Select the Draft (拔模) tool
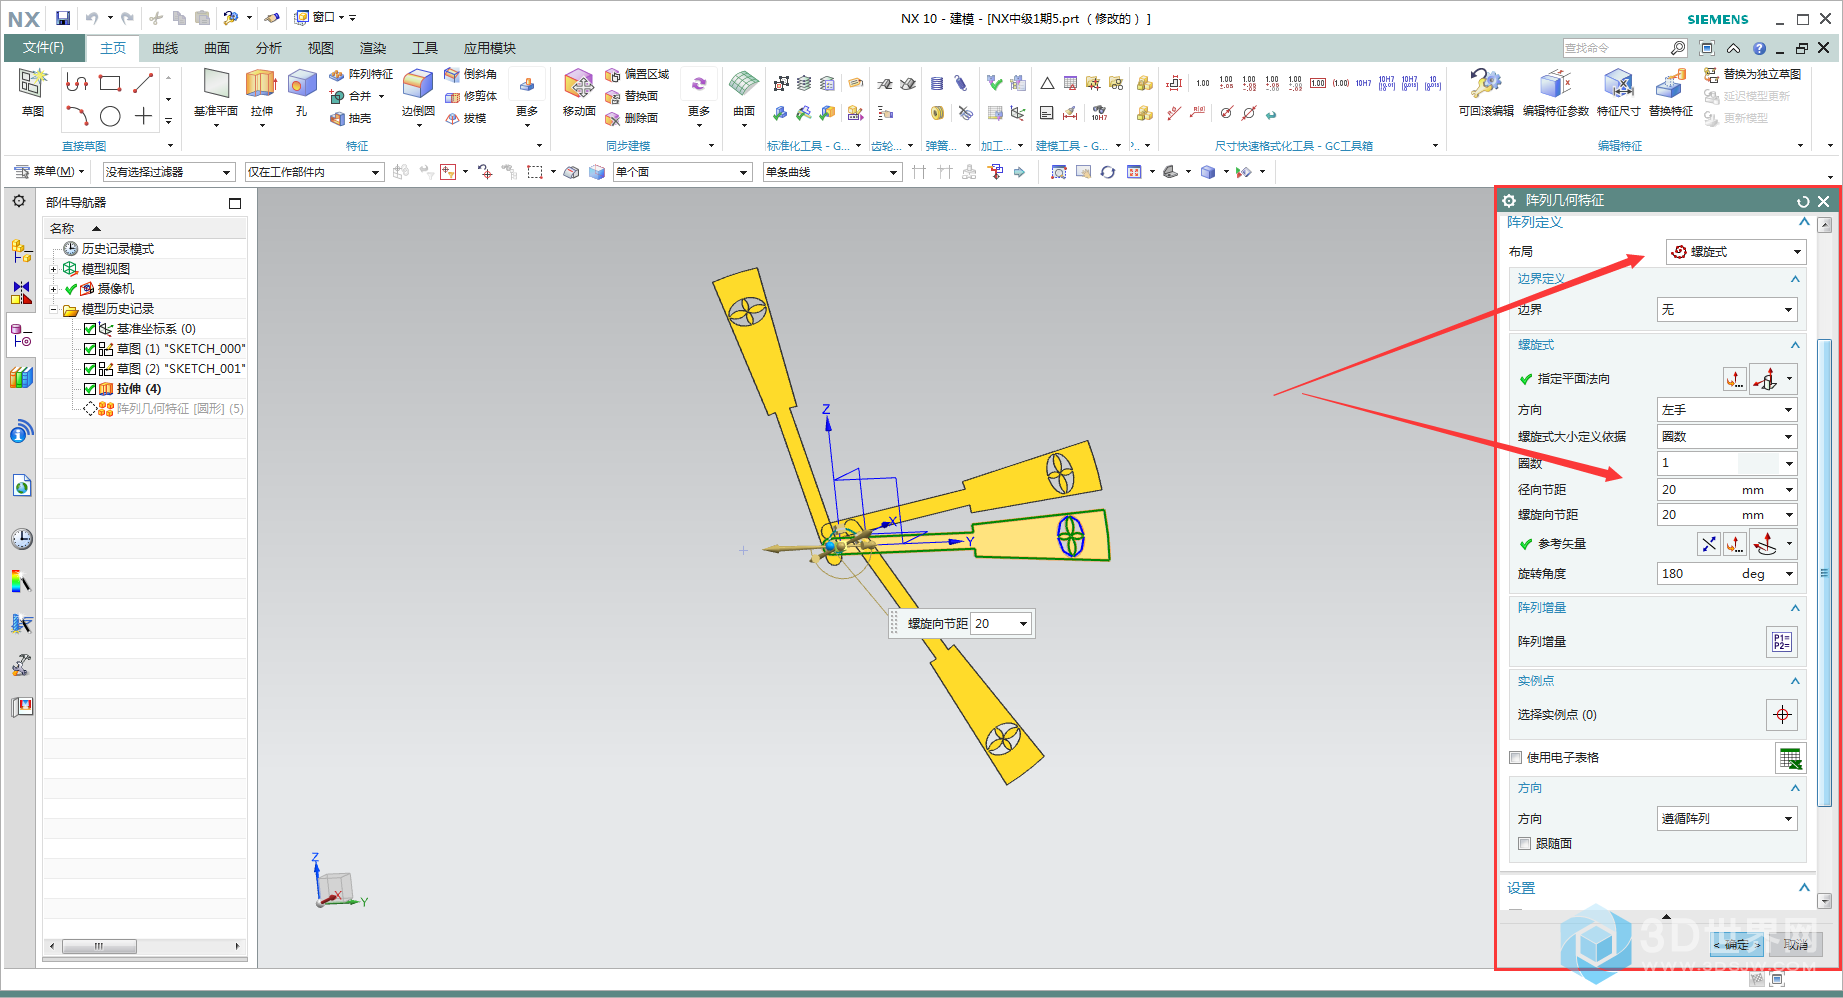The image size is (1843, 998). (x=466, y=118)
